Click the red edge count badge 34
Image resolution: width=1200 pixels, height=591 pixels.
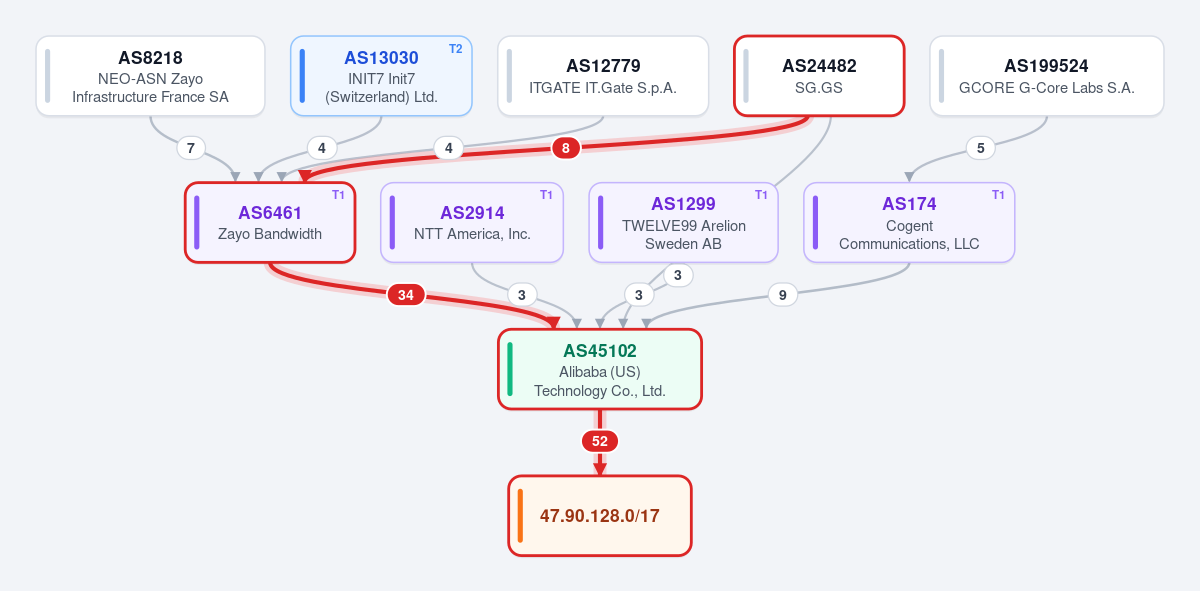pyautogui.click(x=406, y=295)
